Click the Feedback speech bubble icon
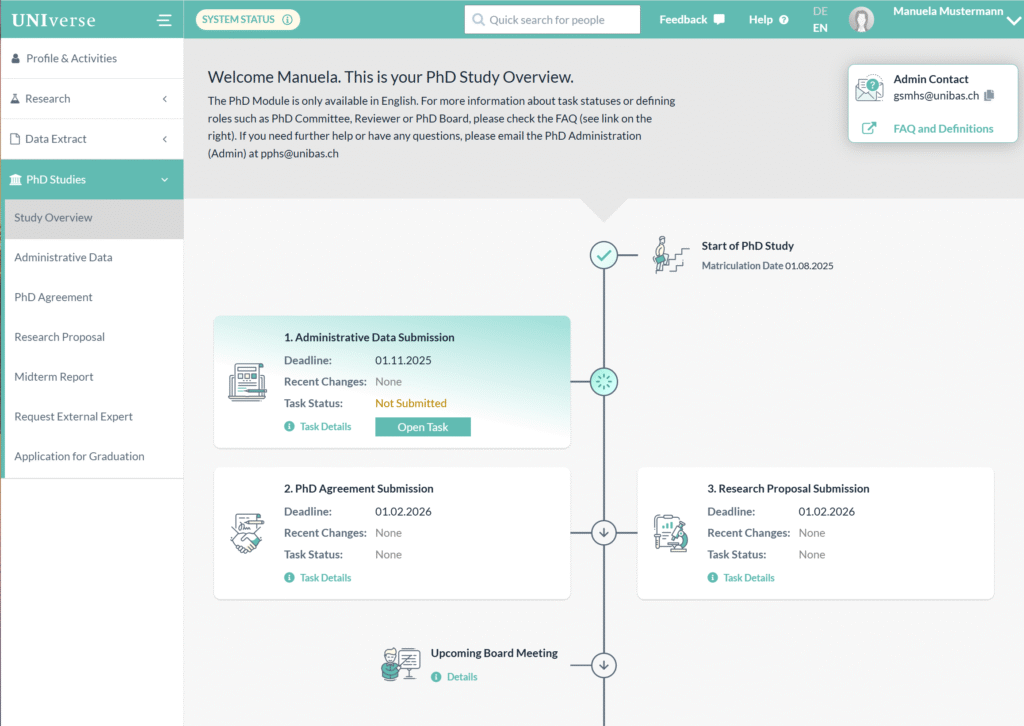 [x=719, y=20]
